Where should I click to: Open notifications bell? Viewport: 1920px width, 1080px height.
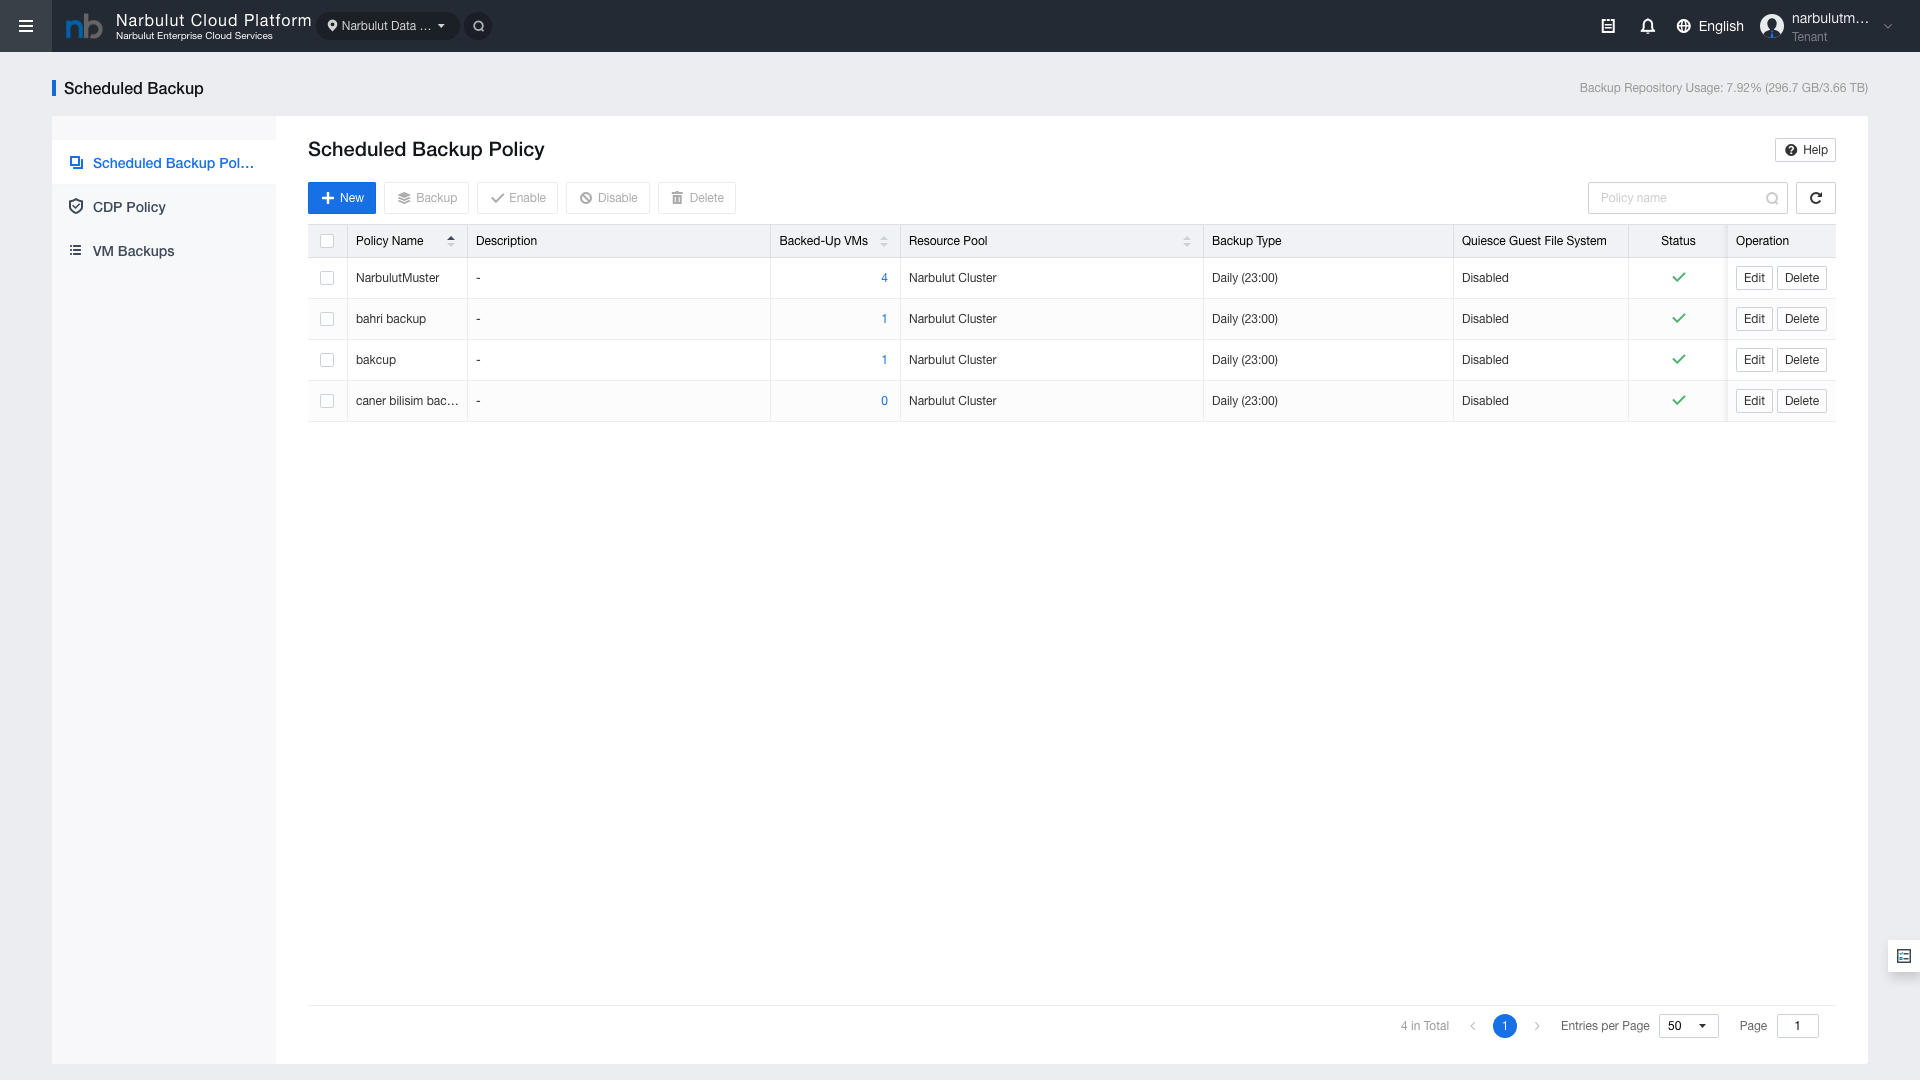[1648, 26]
